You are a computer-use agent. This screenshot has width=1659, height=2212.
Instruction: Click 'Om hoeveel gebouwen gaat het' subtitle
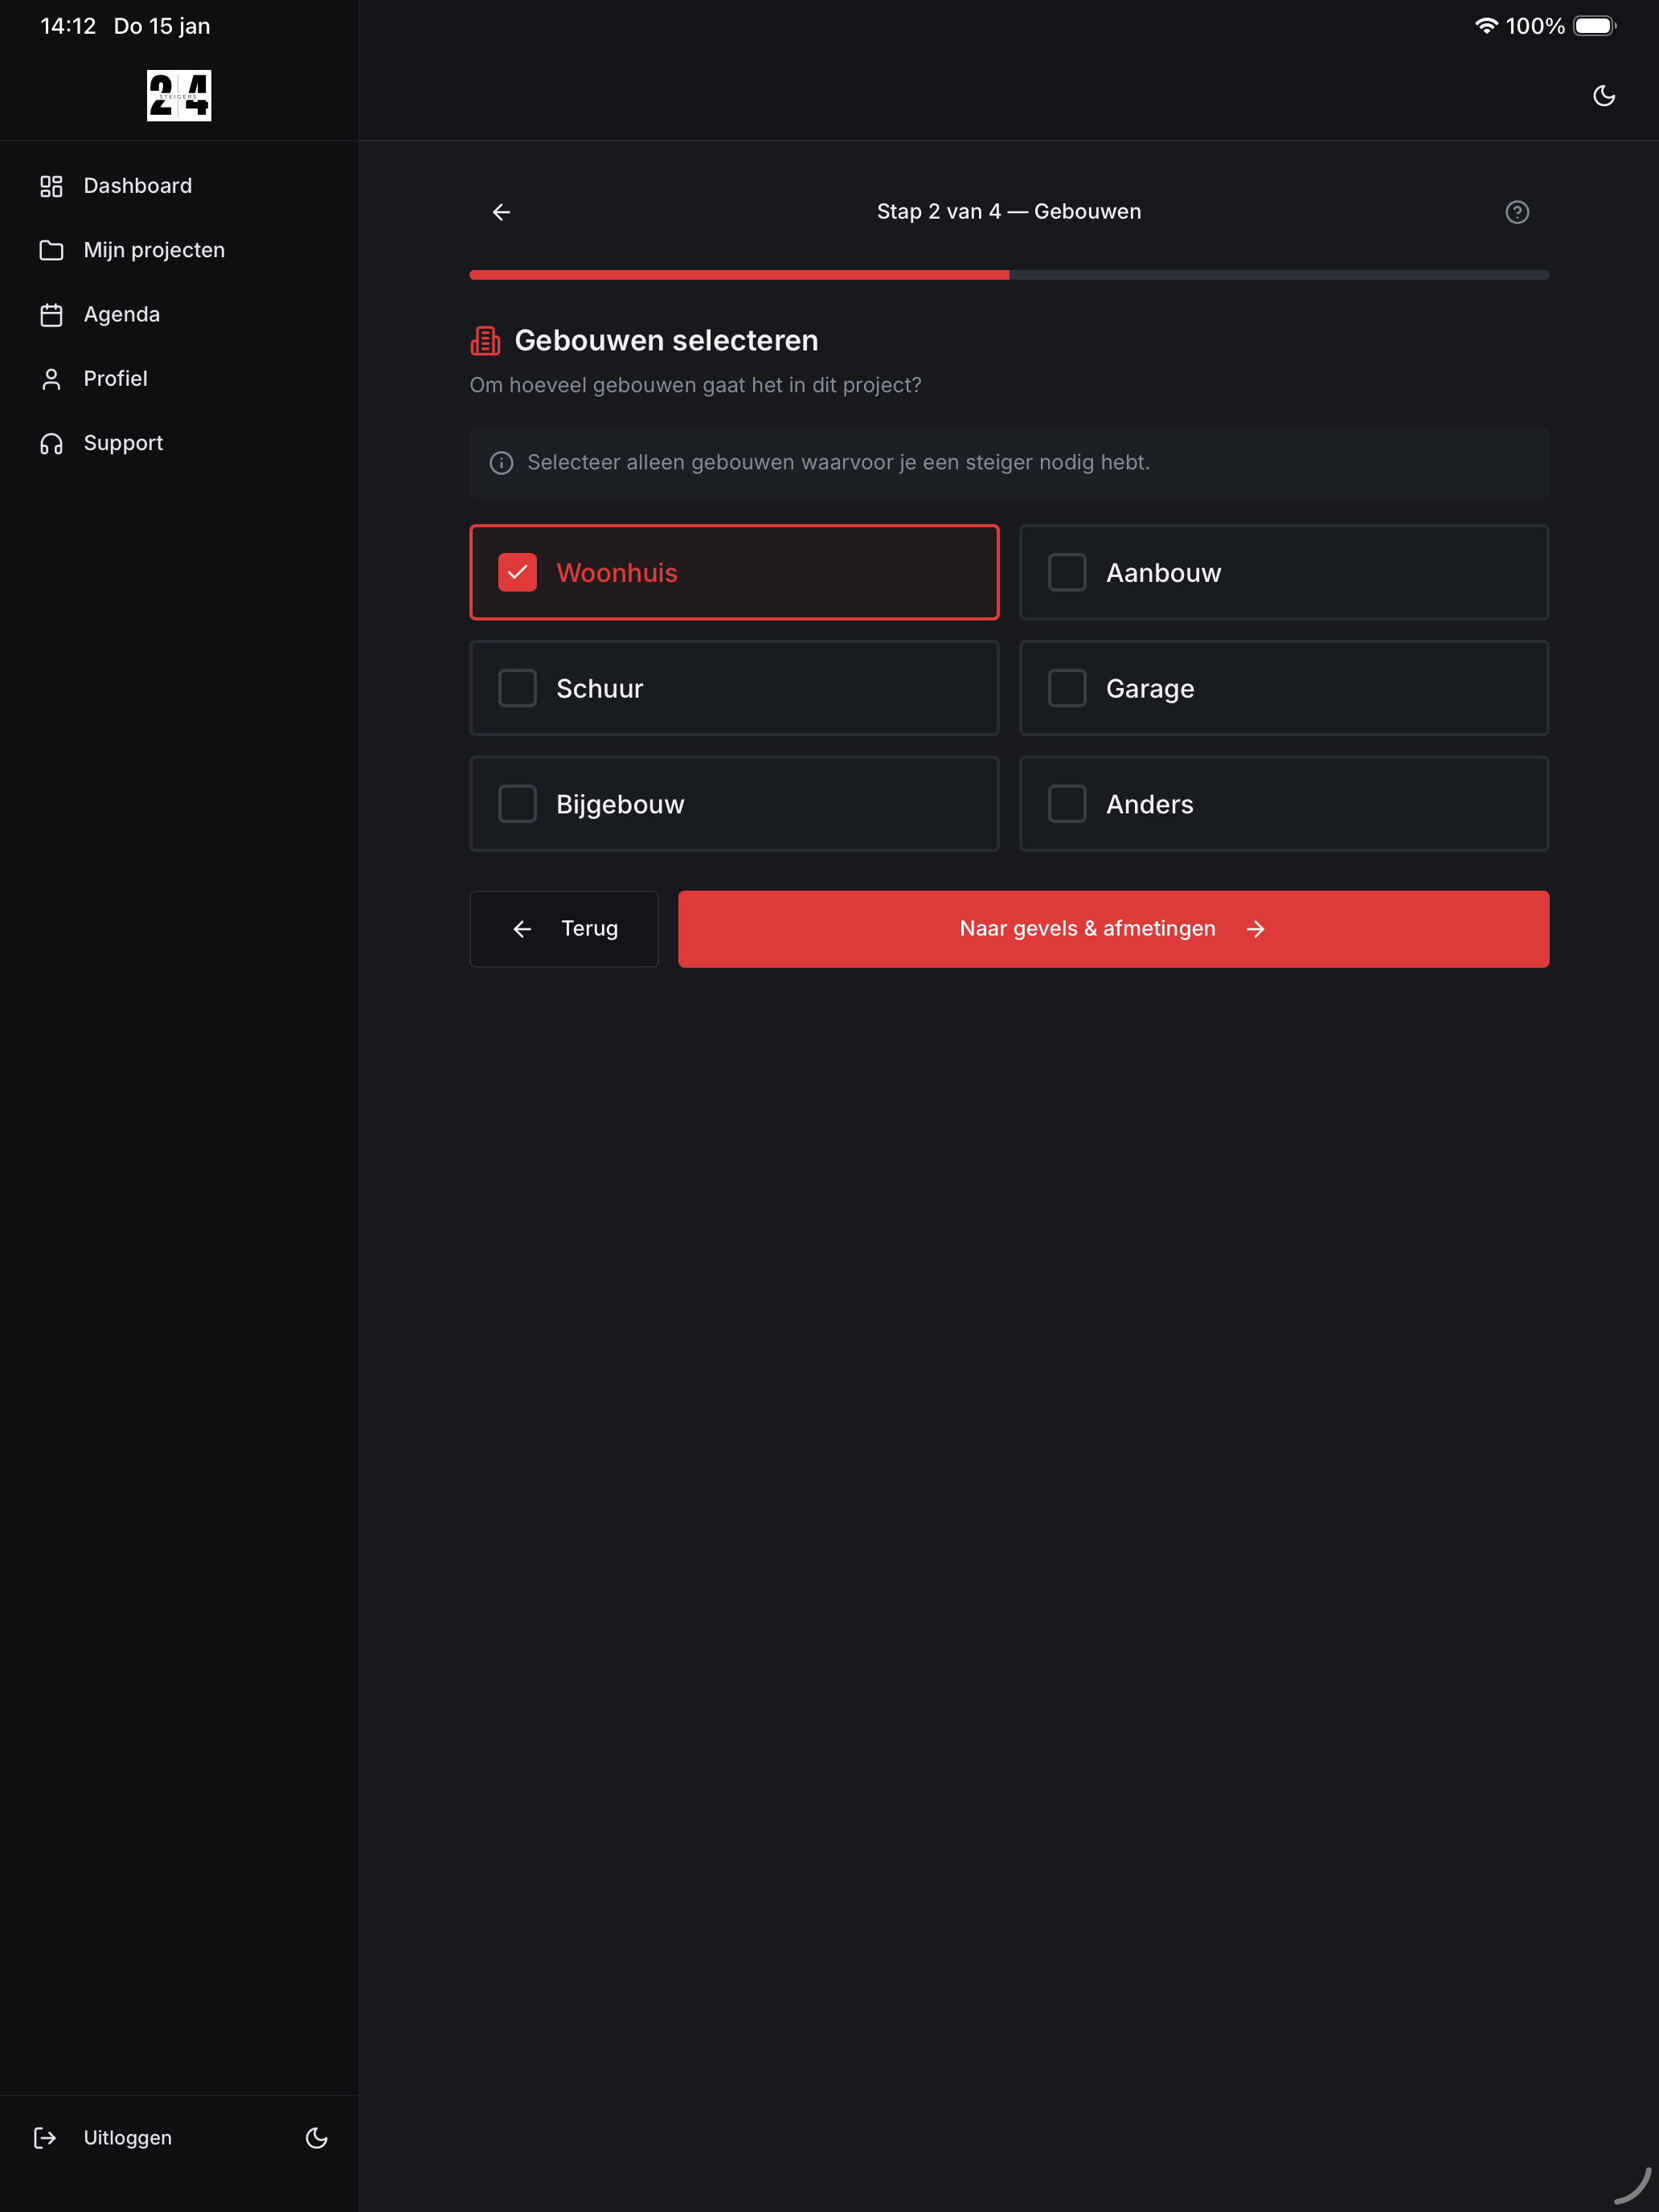[695, 385]
